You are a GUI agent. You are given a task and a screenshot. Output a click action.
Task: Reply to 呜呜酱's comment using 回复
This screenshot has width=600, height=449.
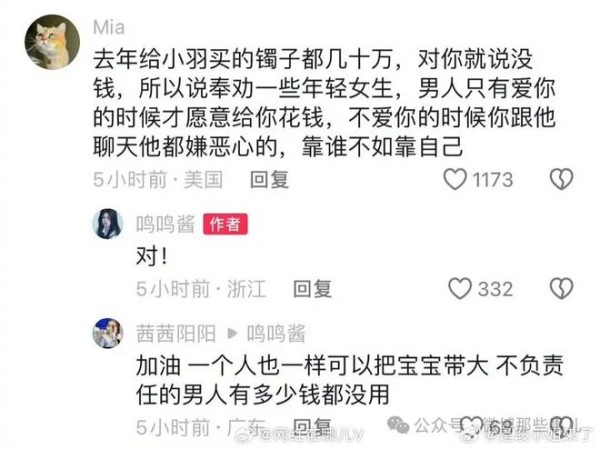312,289
